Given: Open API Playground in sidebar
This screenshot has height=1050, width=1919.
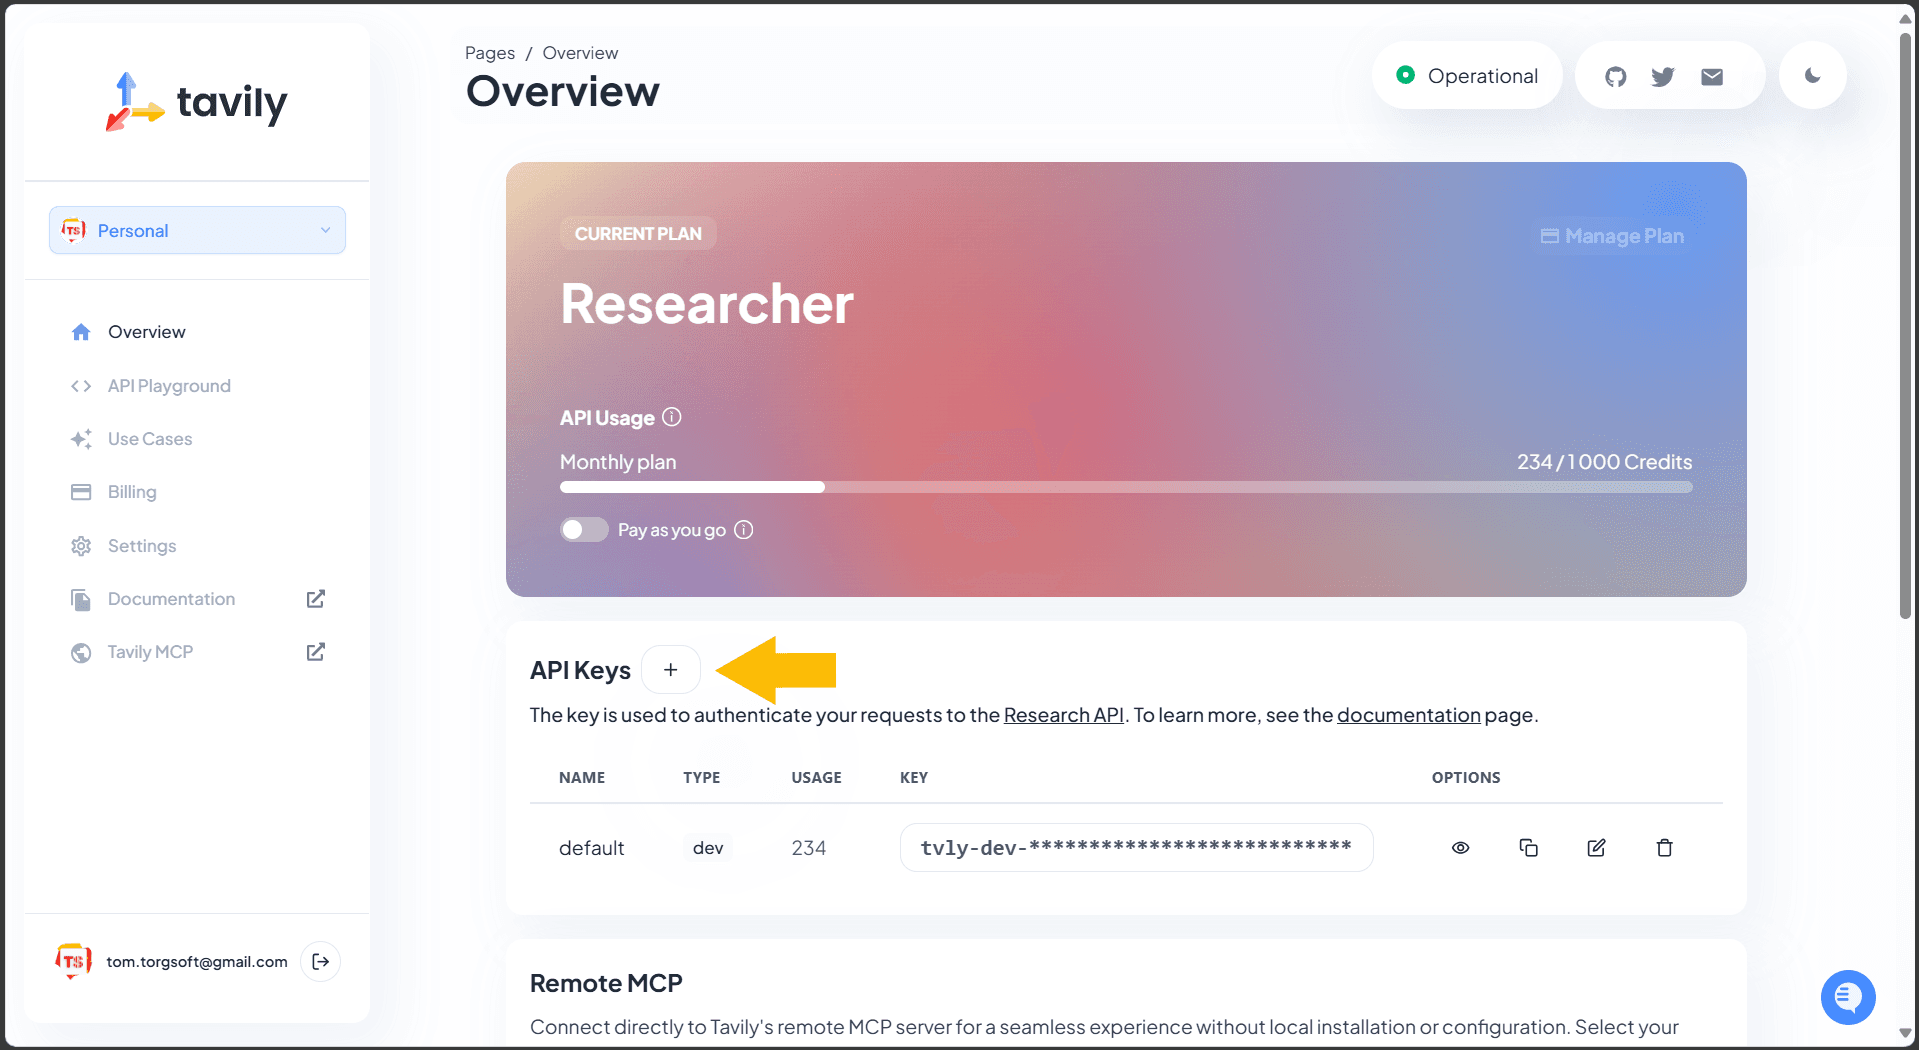Looking at the screenshot, I should (x=169, y=386).
